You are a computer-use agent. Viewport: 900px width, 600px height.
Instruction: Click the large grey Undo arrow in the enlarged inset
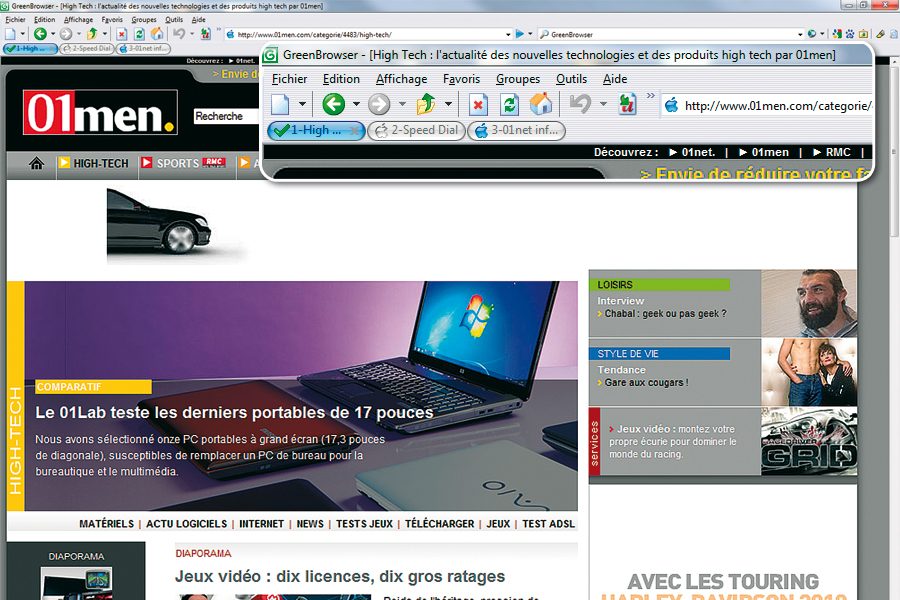pyautogui.click(x=580, y=104)
